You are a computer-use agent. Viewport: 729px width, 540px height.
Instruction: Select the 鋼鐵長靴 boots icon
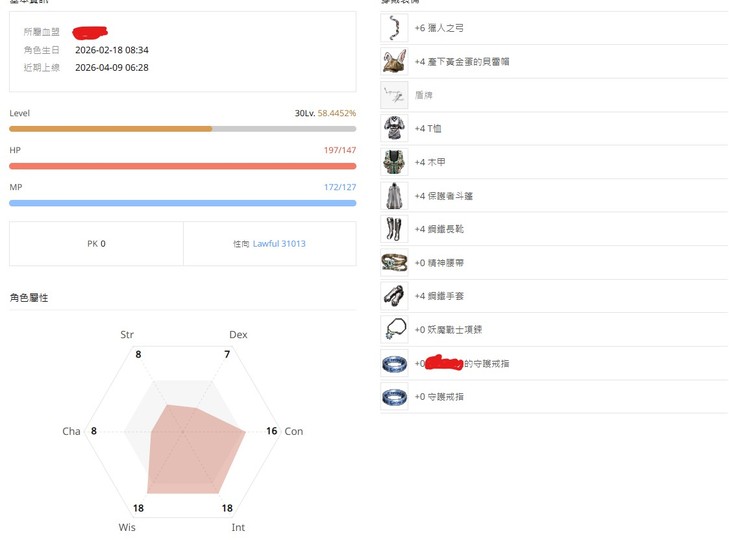(394, 229)
